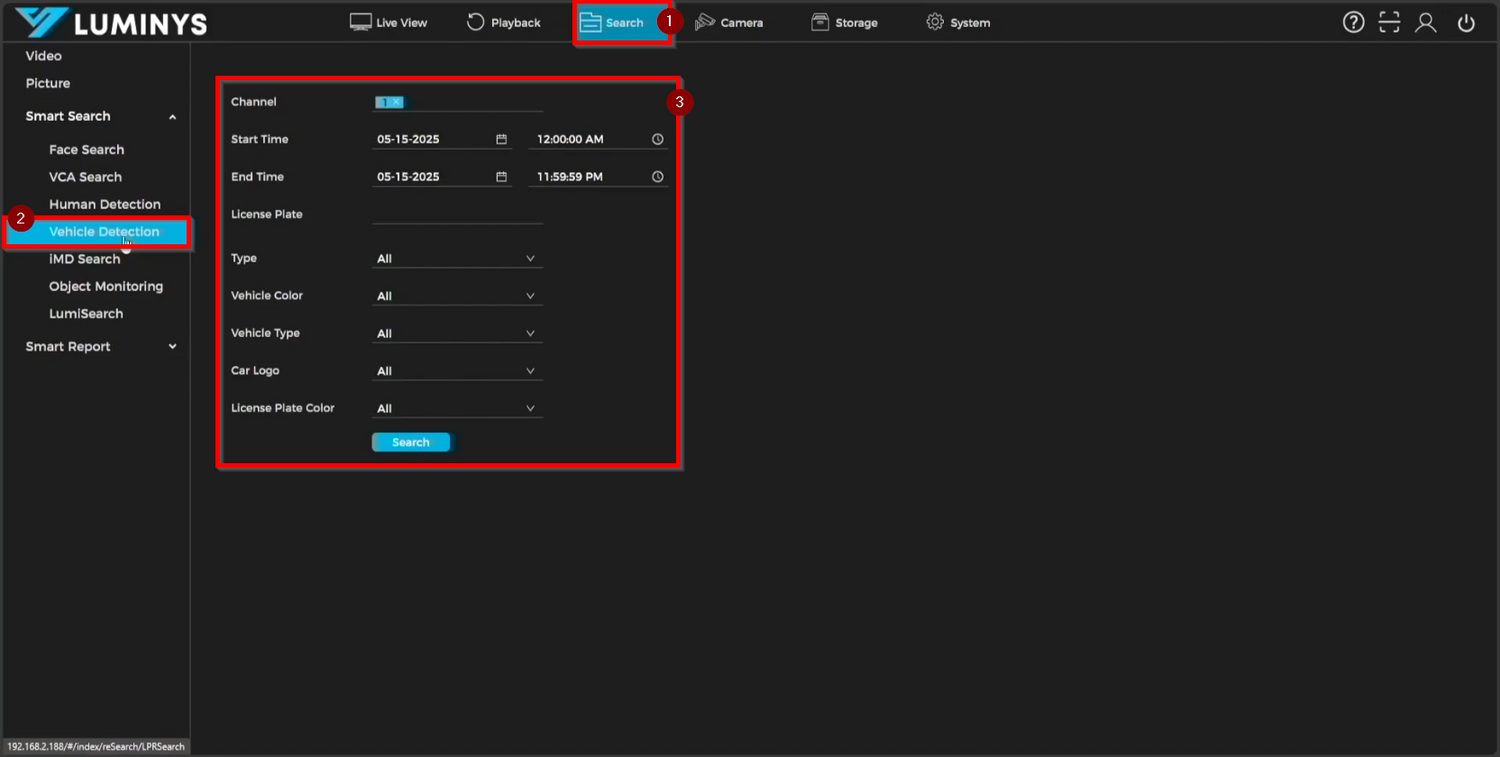Image resolution: width=1500 pixels, height=757 pixels.
Task: Open the clock picker for End Time
Action: (657, 176)
